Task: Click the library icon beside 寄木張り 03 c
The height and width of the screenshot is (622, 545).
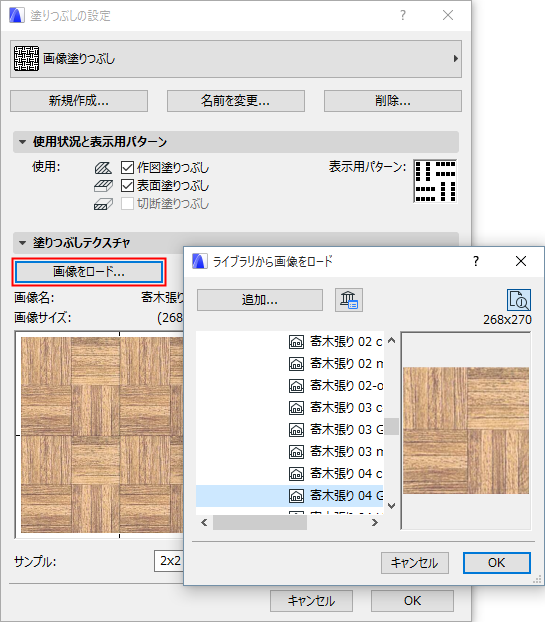Action: (296, 408)
